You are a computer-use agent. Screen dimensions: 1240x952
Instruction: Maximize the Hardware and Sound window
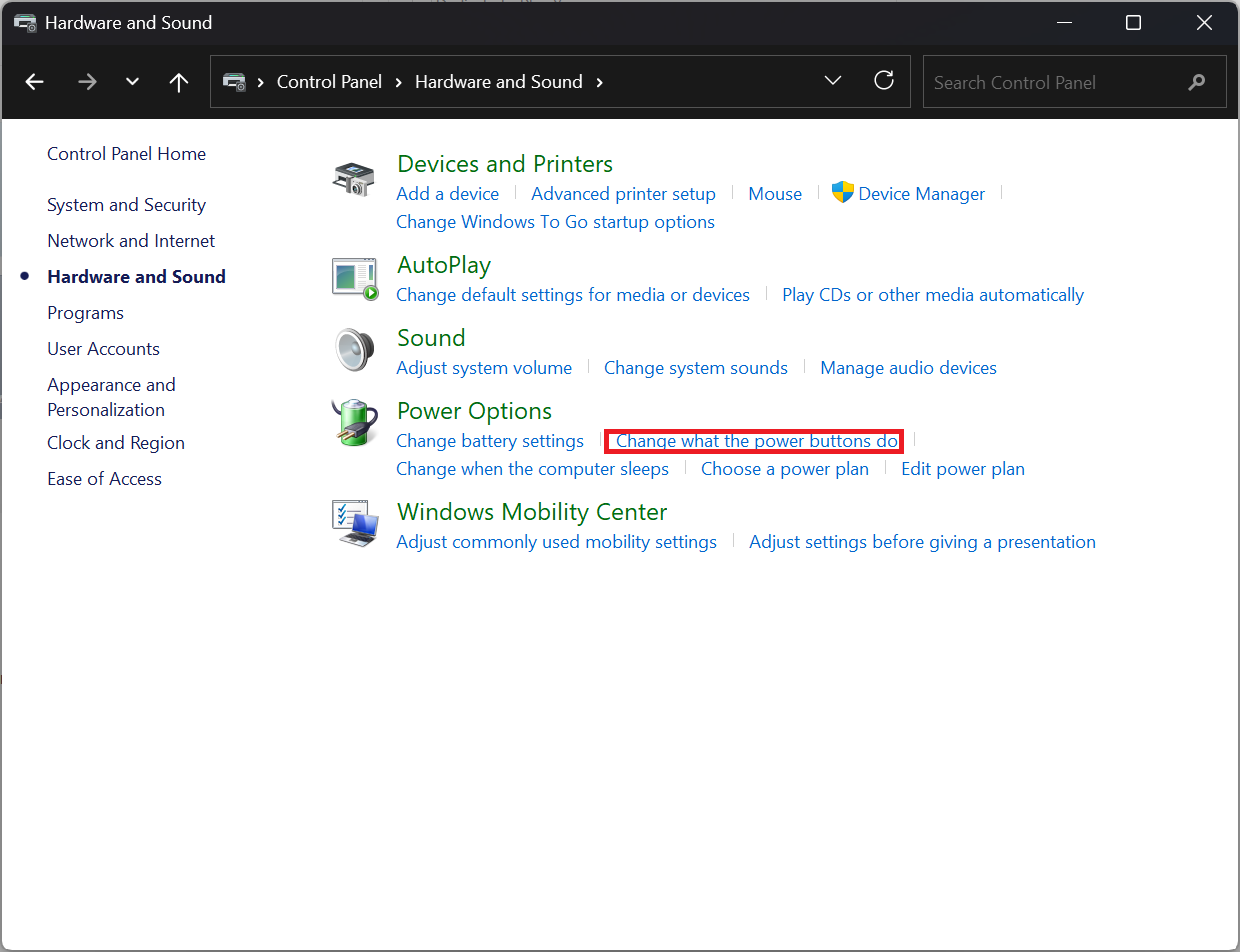point(1133,23)
